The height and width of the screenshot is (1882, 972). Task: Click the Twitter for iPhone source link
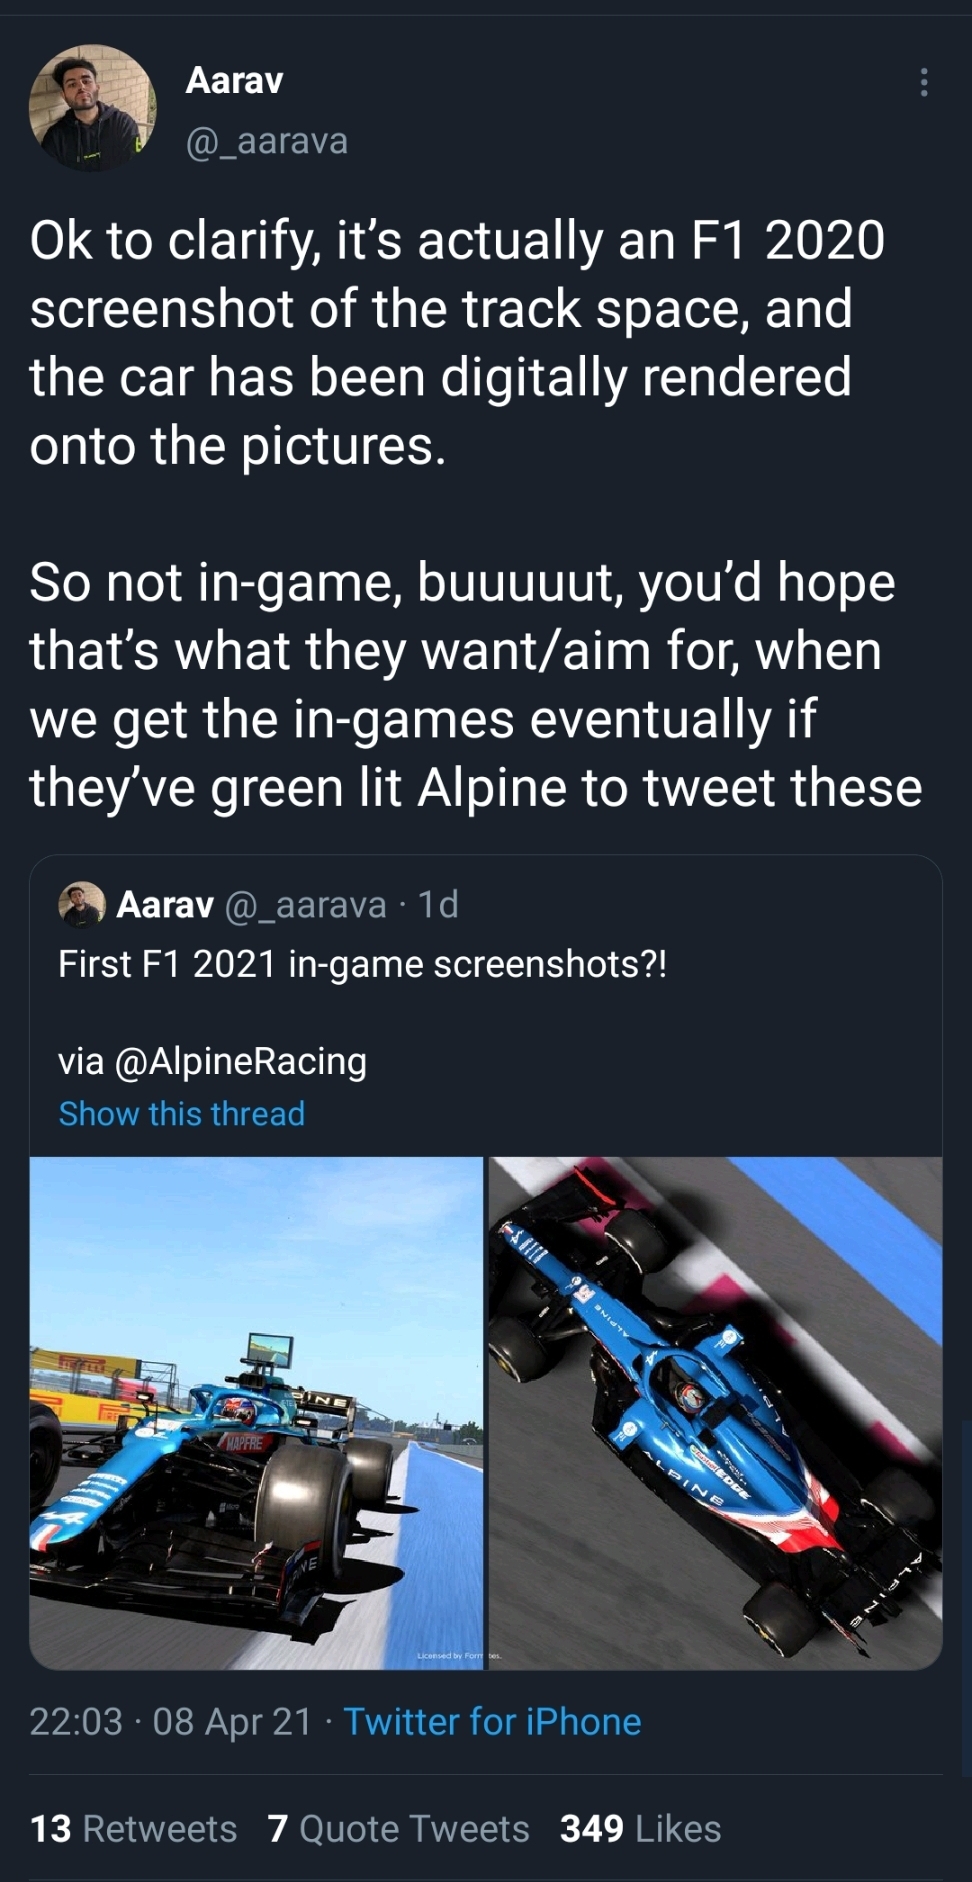coord(492,1722)
